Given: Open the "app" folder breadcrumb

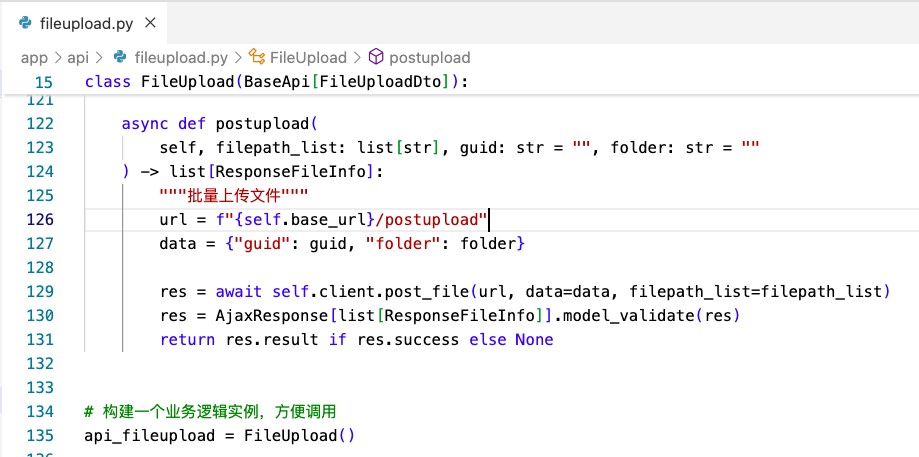Looking at the screenshot, I should [34, 57].
